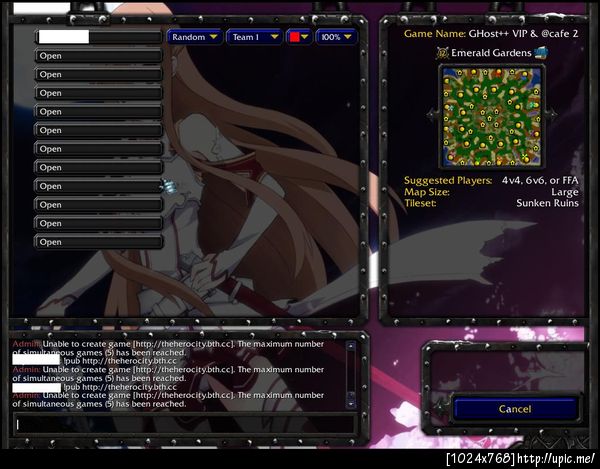Click the Cancel button

pyautogui.click(x=515, y=409)
